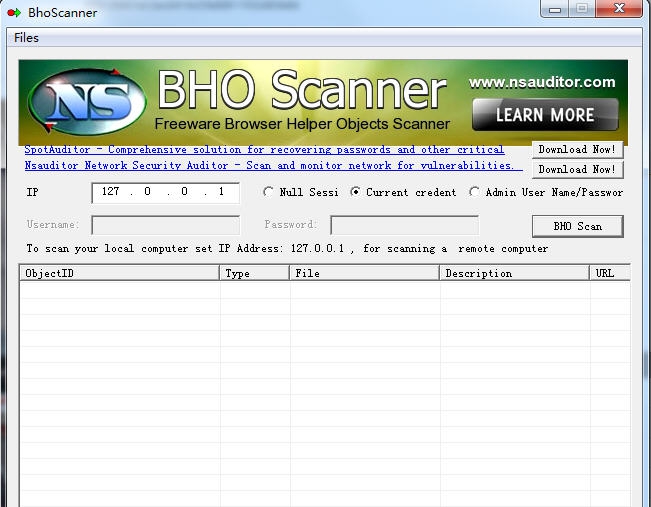Click the BHO Scanner banner title
Screen dimensions: 651x507
click(x=302, y=89)
